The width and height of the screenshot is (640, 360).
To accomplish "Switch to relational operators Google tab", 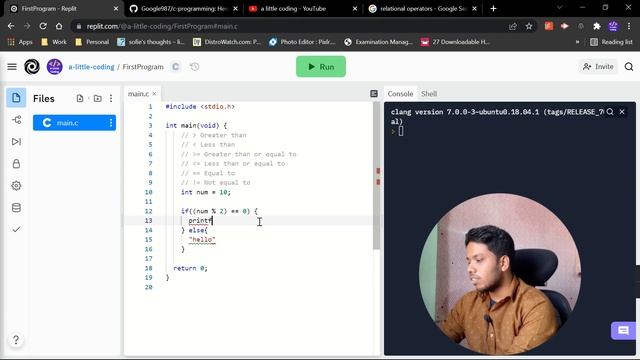I will coord(422,9).
